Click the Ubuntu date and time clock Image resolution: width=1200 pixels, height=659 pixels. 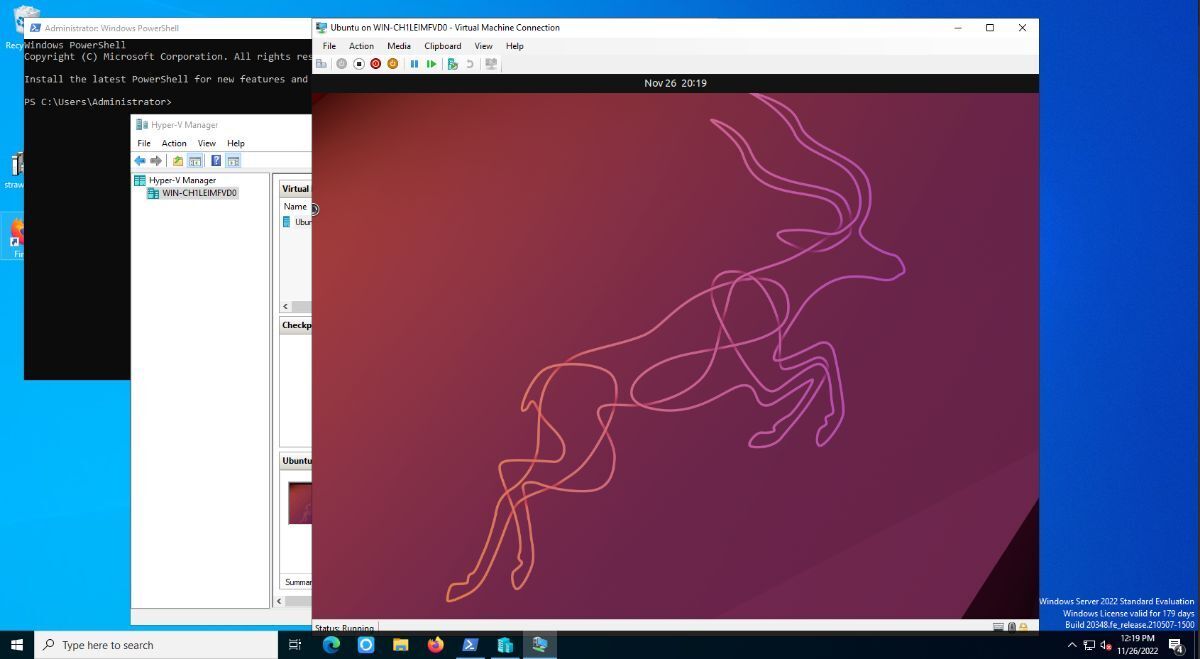coord(675,83)
